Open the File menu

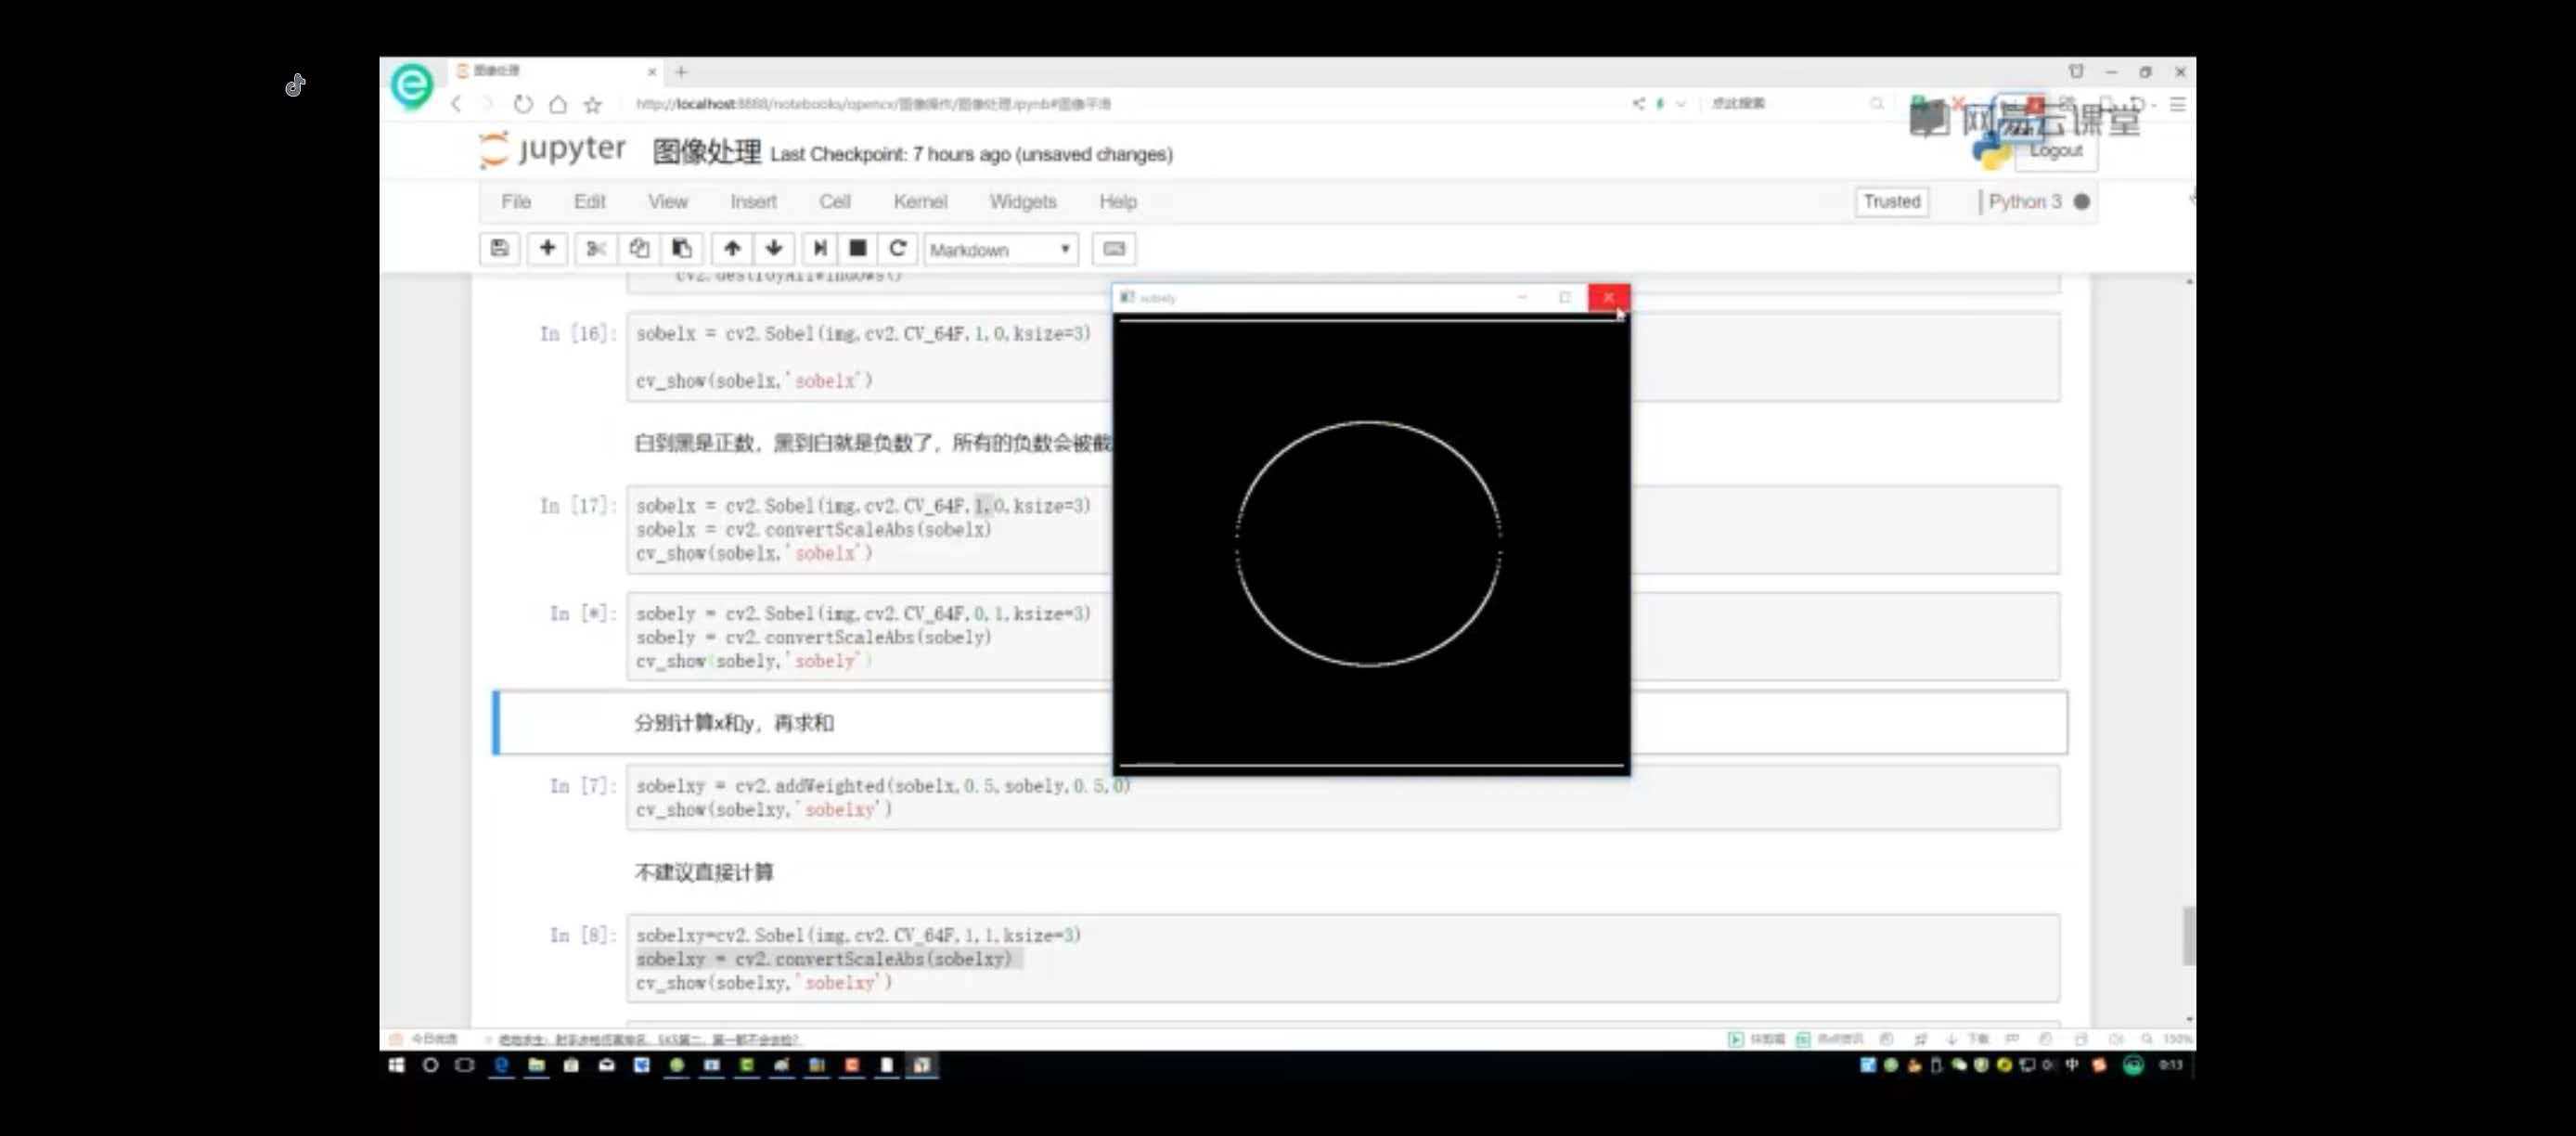(x=516, y=201)
